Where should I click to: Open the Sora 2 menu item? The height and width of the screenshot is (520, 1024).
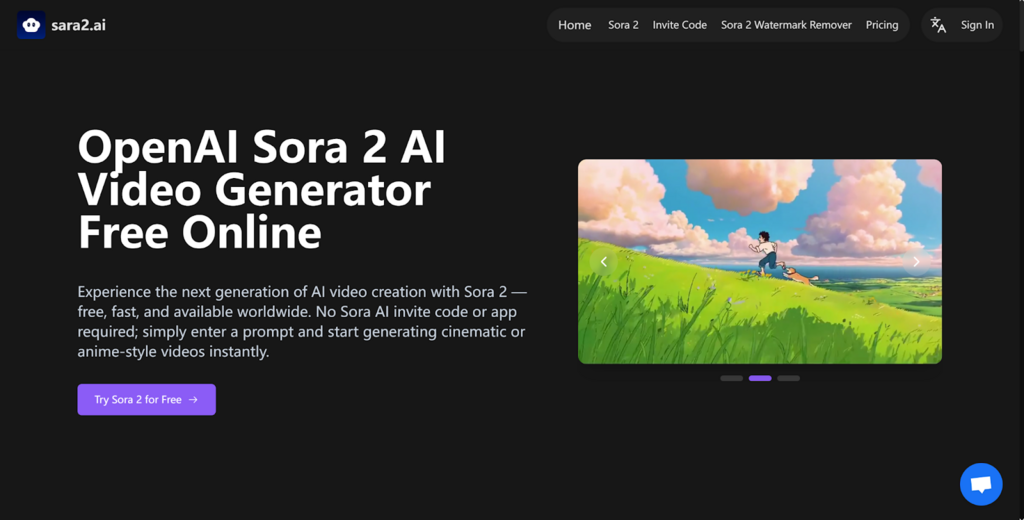click(623, 25)
